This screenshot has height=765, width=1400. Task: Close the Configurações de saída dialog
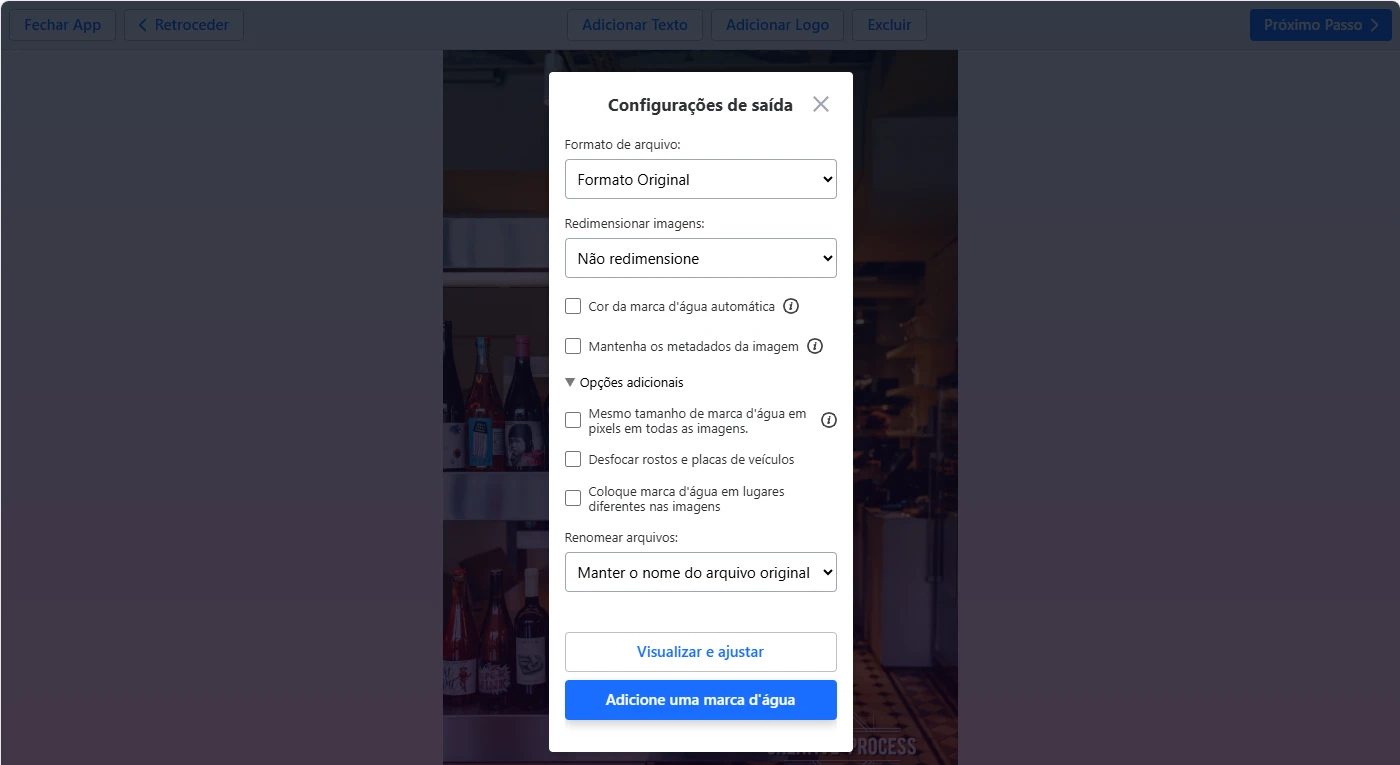820,103
